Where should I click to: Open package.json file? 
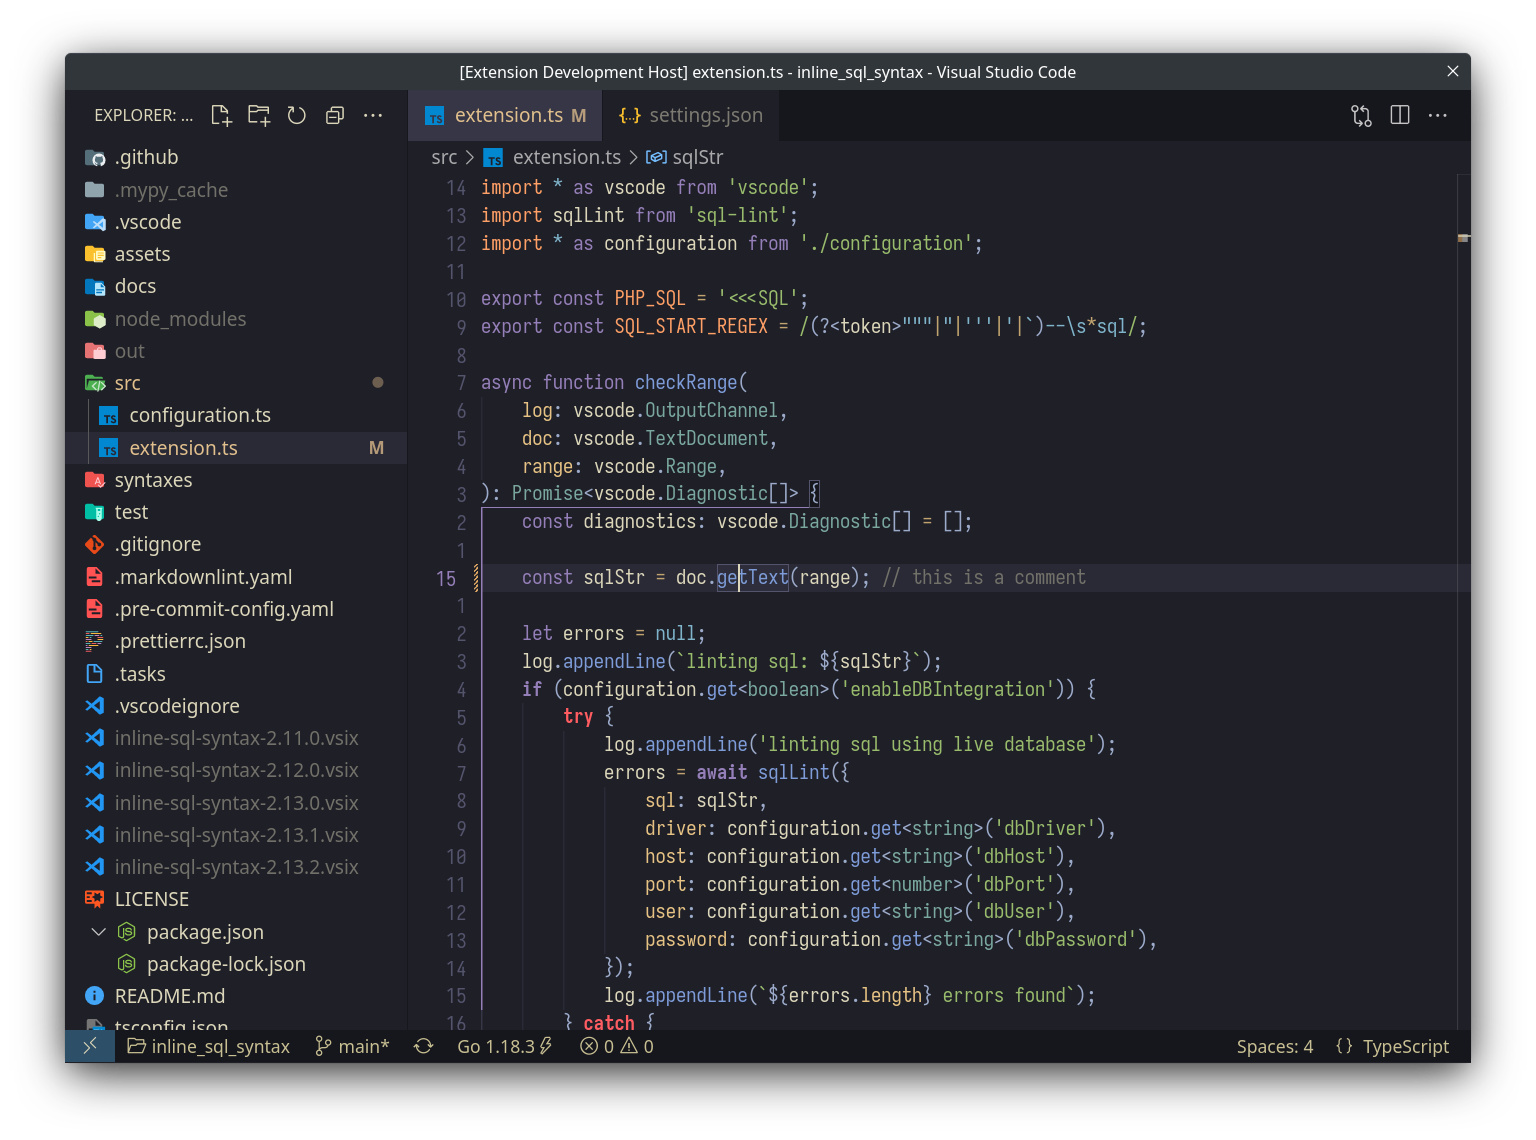[236, 932]
